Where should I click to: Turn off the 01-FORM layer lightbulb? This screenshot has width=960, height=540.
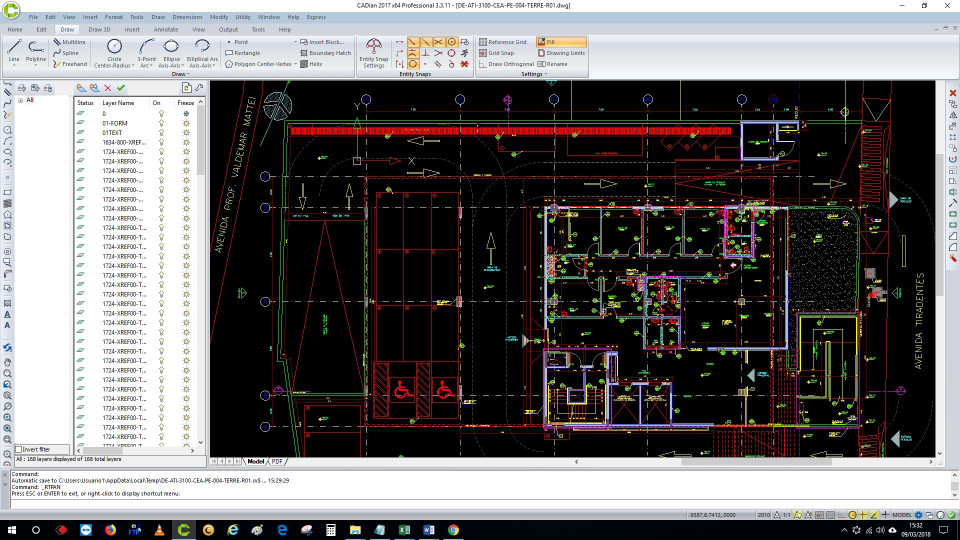point(160,123)
